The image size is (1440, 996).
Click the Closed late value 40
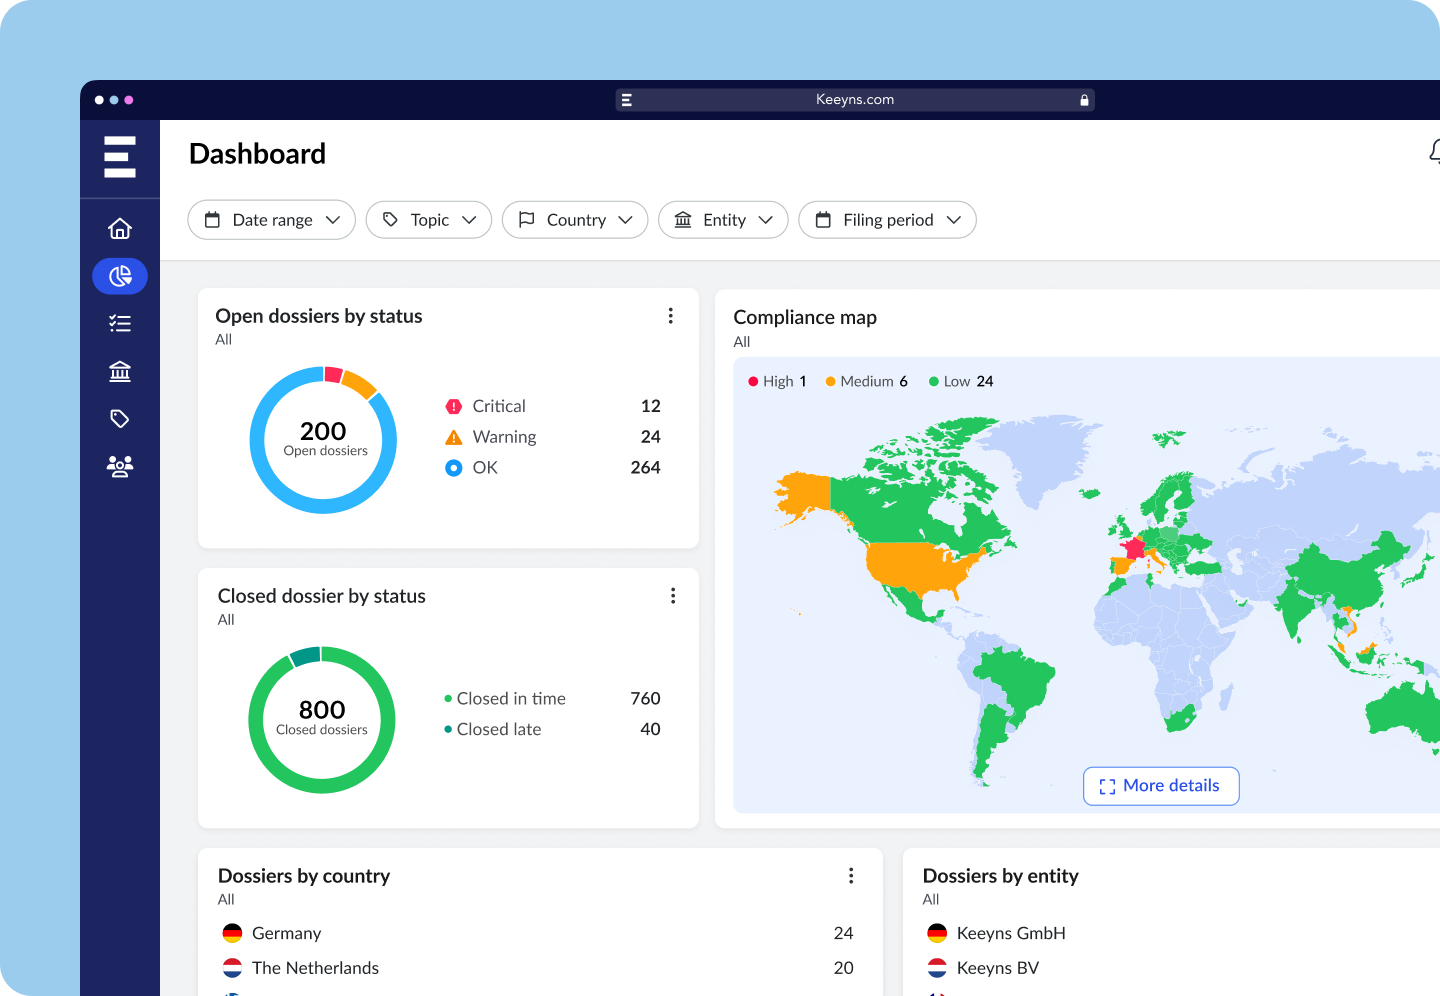coord(651,730)
